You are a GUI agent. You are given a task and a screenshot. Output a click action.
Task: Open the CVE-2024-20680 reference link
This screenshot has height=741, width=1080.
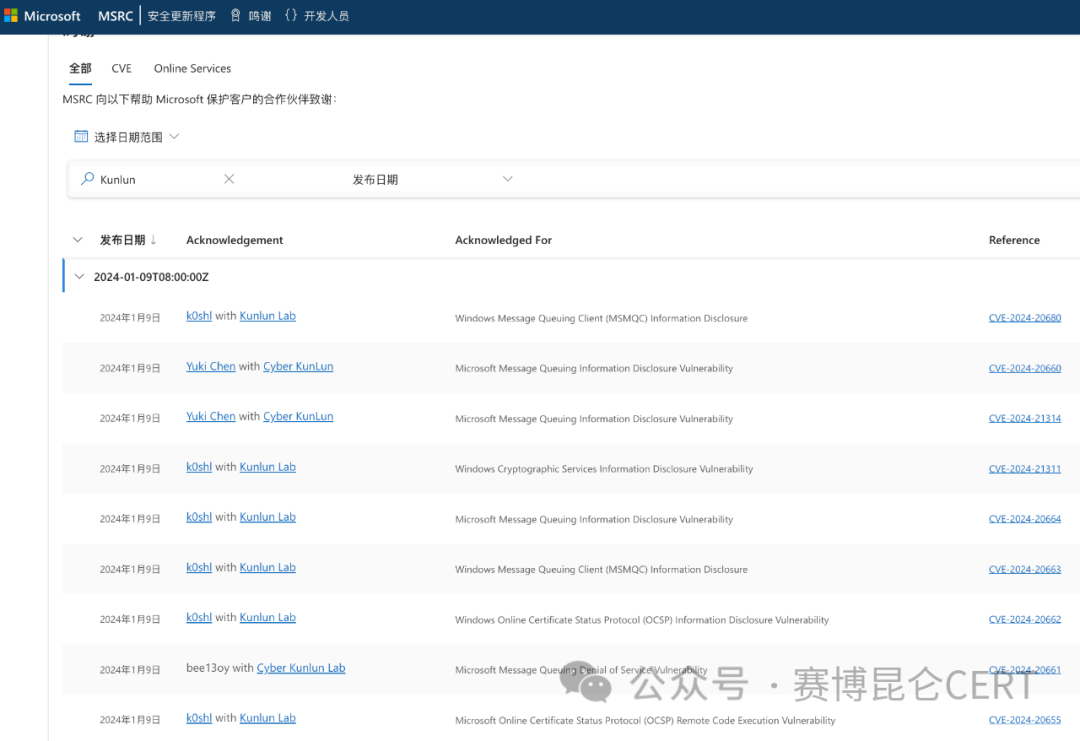click(x=1025, y=318)
